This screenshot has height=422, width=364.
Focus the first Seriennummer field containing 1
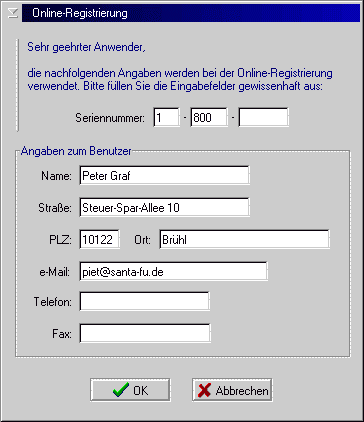[x=167, y=117]
